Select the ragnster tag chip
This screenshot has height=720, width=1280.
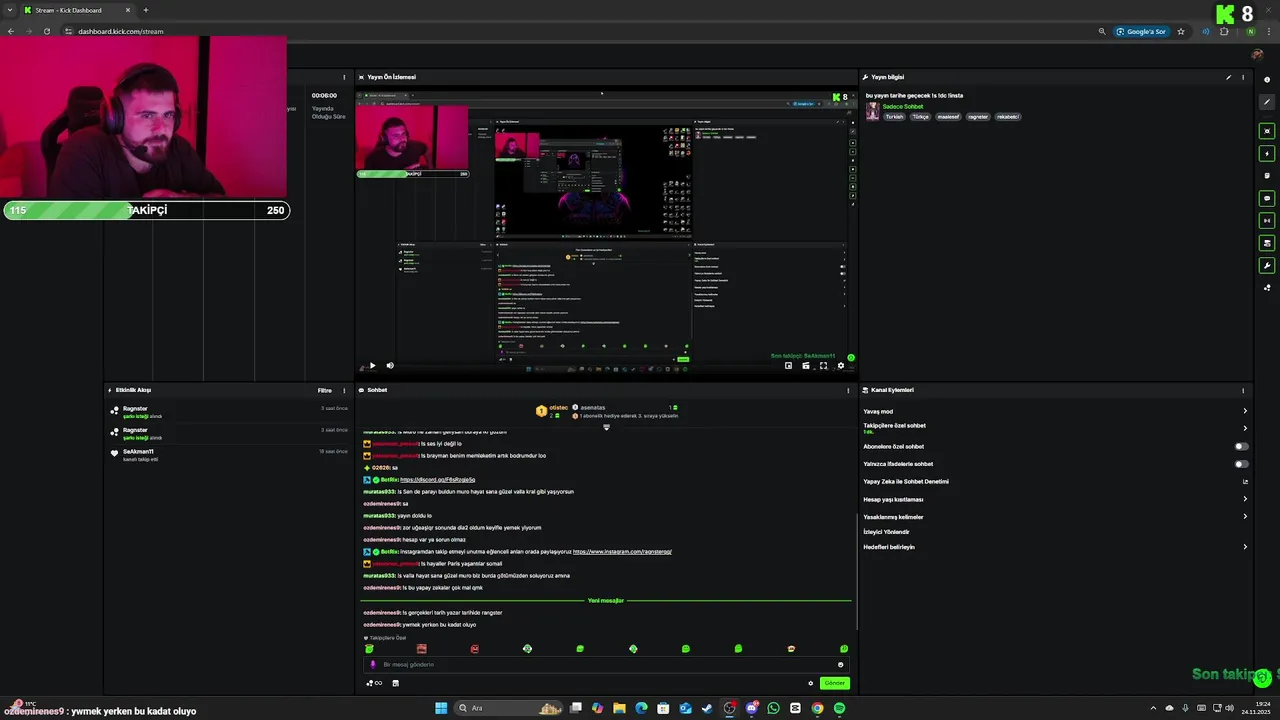pos(978,117)
